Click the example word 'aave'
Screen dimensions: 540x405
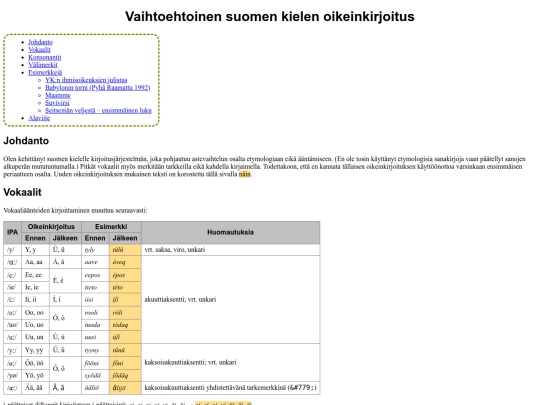pyautogui.click(x=91, y=262)
